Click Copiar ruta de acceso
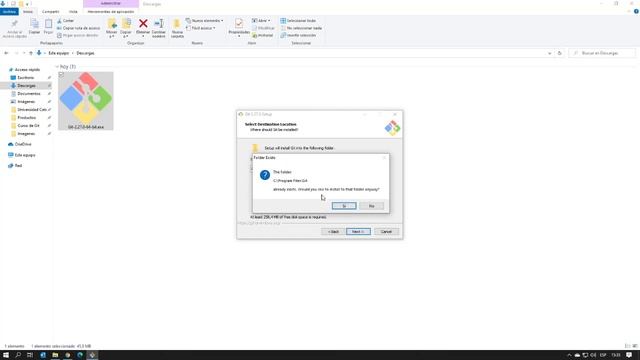This screenshot has height=360, width=640. coord(78,28)
